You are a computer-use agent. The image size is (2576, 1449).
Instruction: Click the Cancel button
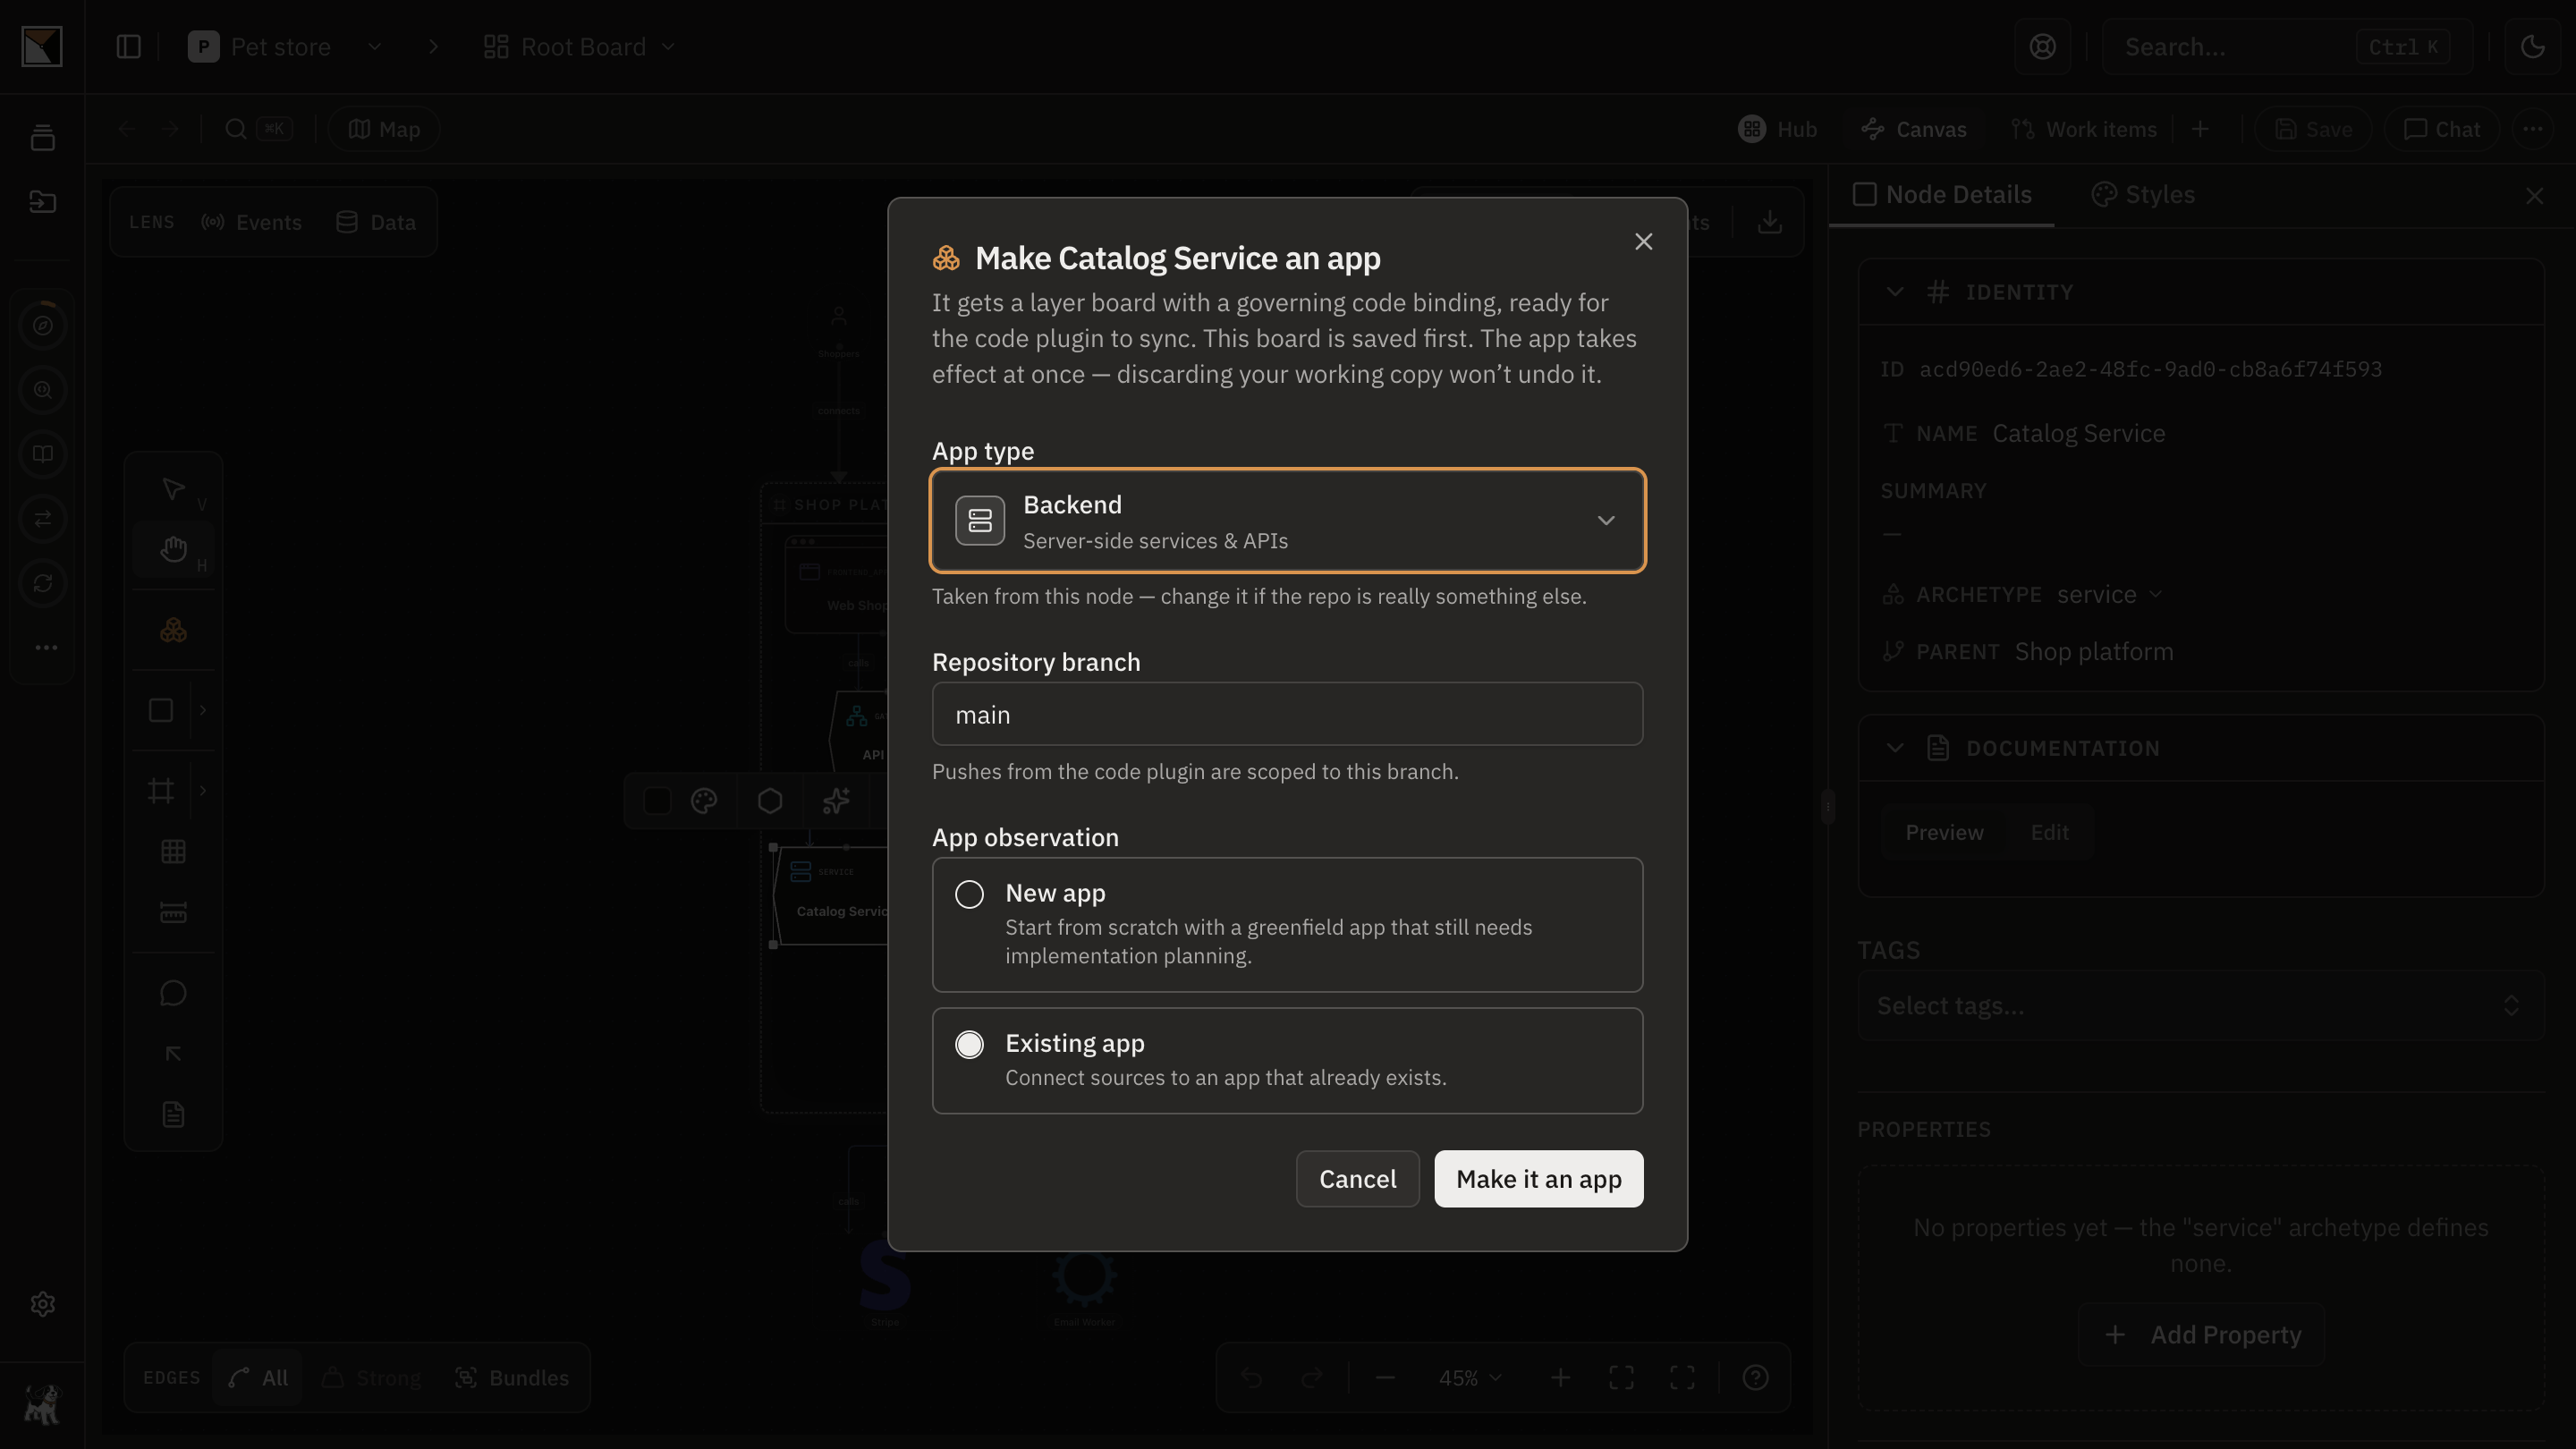coord(1357,1179)
